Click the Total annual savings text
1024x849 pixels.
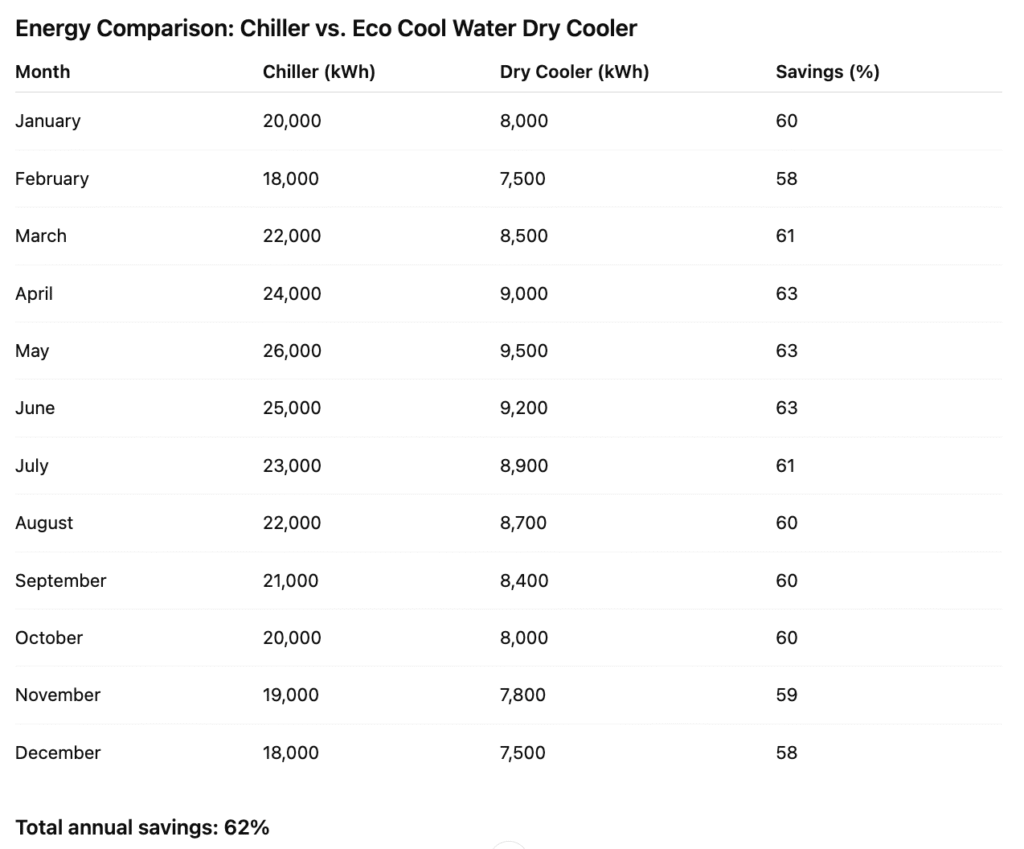point(142,828)
